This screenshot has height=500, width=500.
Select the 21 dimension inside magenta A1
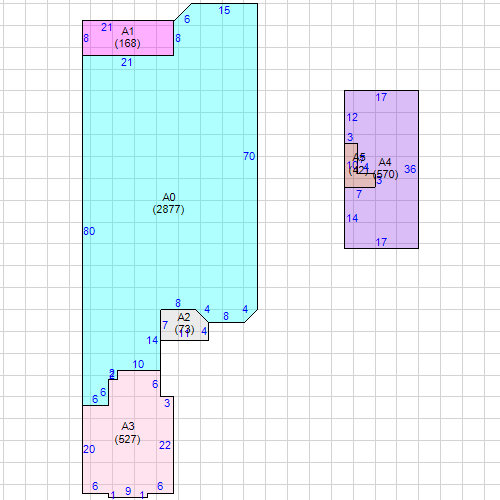click(107, 27)
